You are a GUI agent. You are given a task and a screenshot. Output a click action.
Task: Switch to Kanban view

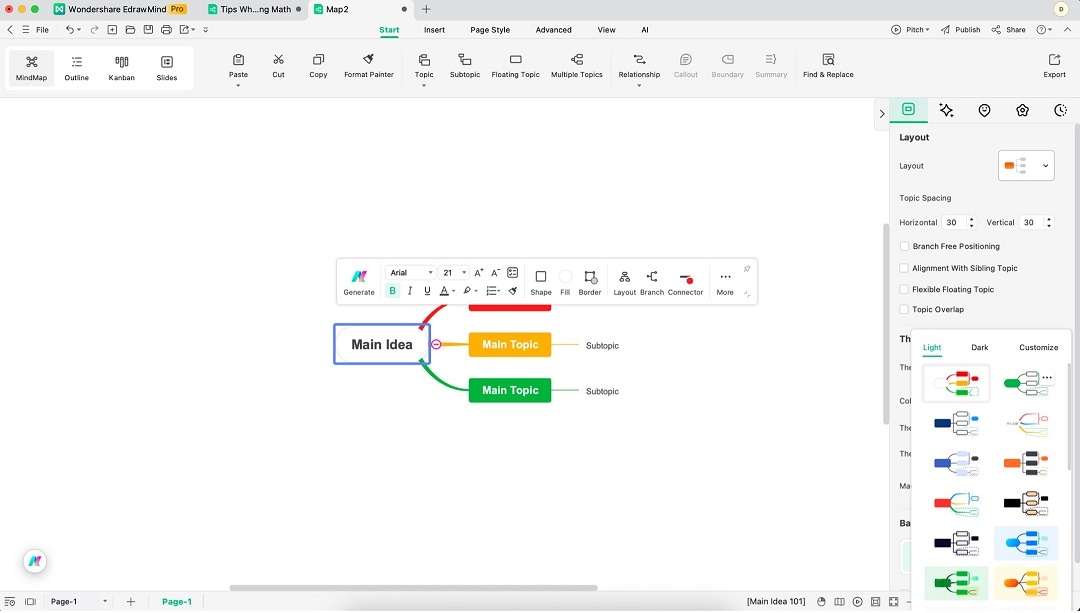point(121,68)
